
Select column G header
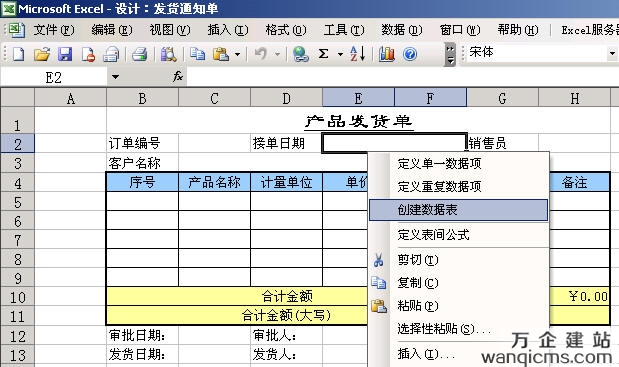point(502,98)
